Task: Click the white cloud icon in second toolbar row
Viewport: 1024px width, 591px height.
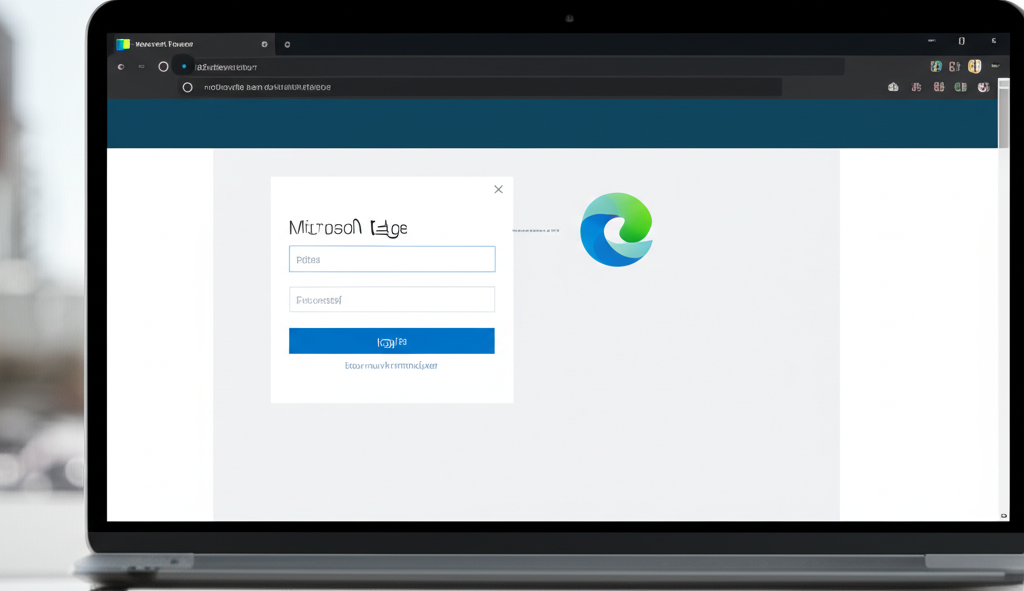Action: (x=893, y=87)
